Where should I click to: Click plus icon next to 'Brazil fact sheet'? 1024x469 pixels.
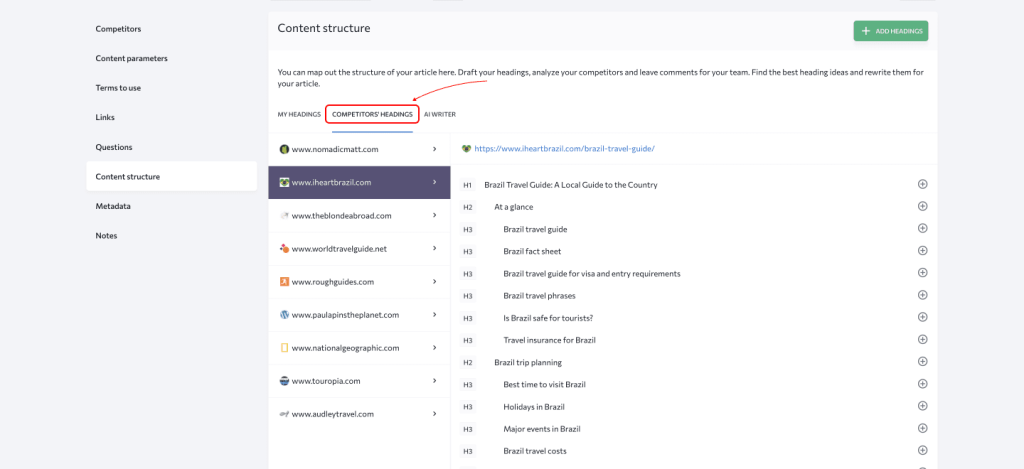(922, 251)
